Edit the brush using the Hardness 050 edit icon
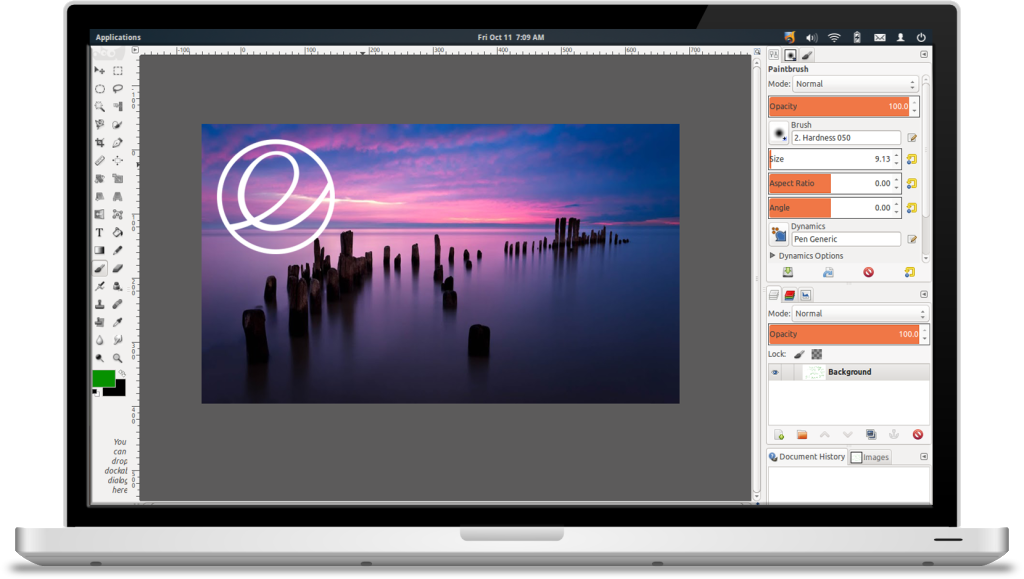 (x=912, y=138)
